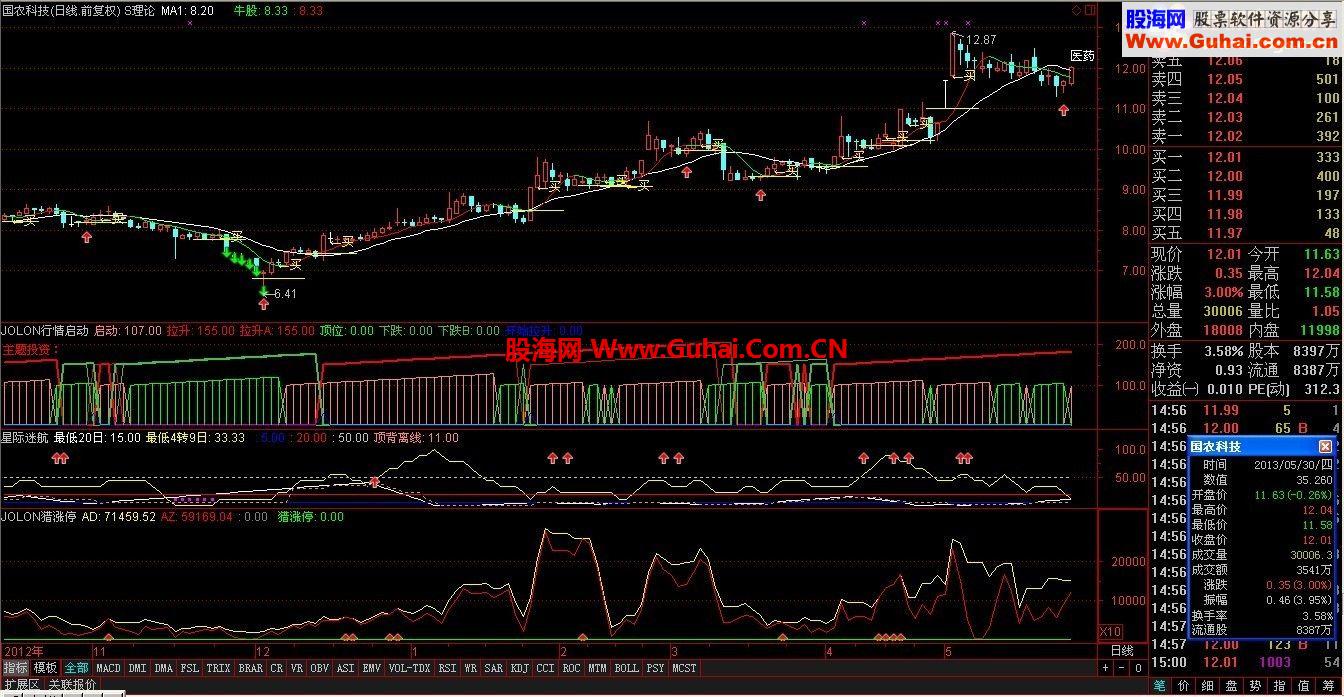Select the 盘 tab in quote panel

[1233, 686]
